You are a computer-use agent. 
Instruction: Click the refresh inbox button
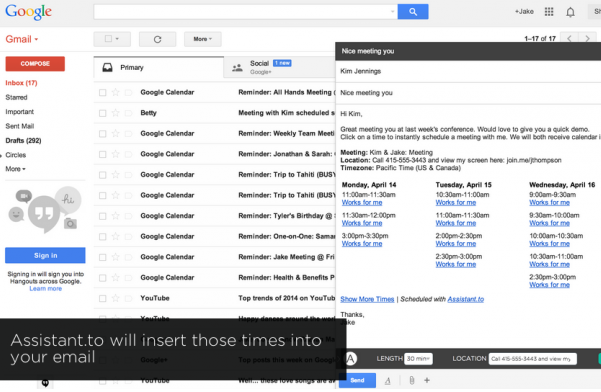[157, 39]
